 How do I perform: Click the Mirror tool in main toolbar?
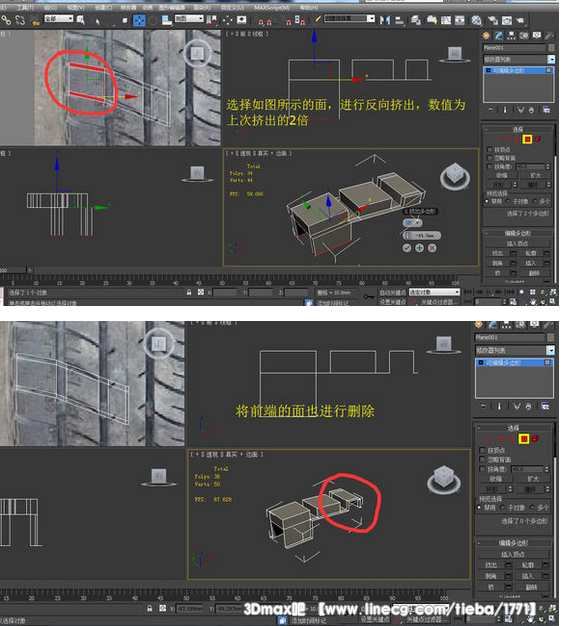(x=385, y=20)
